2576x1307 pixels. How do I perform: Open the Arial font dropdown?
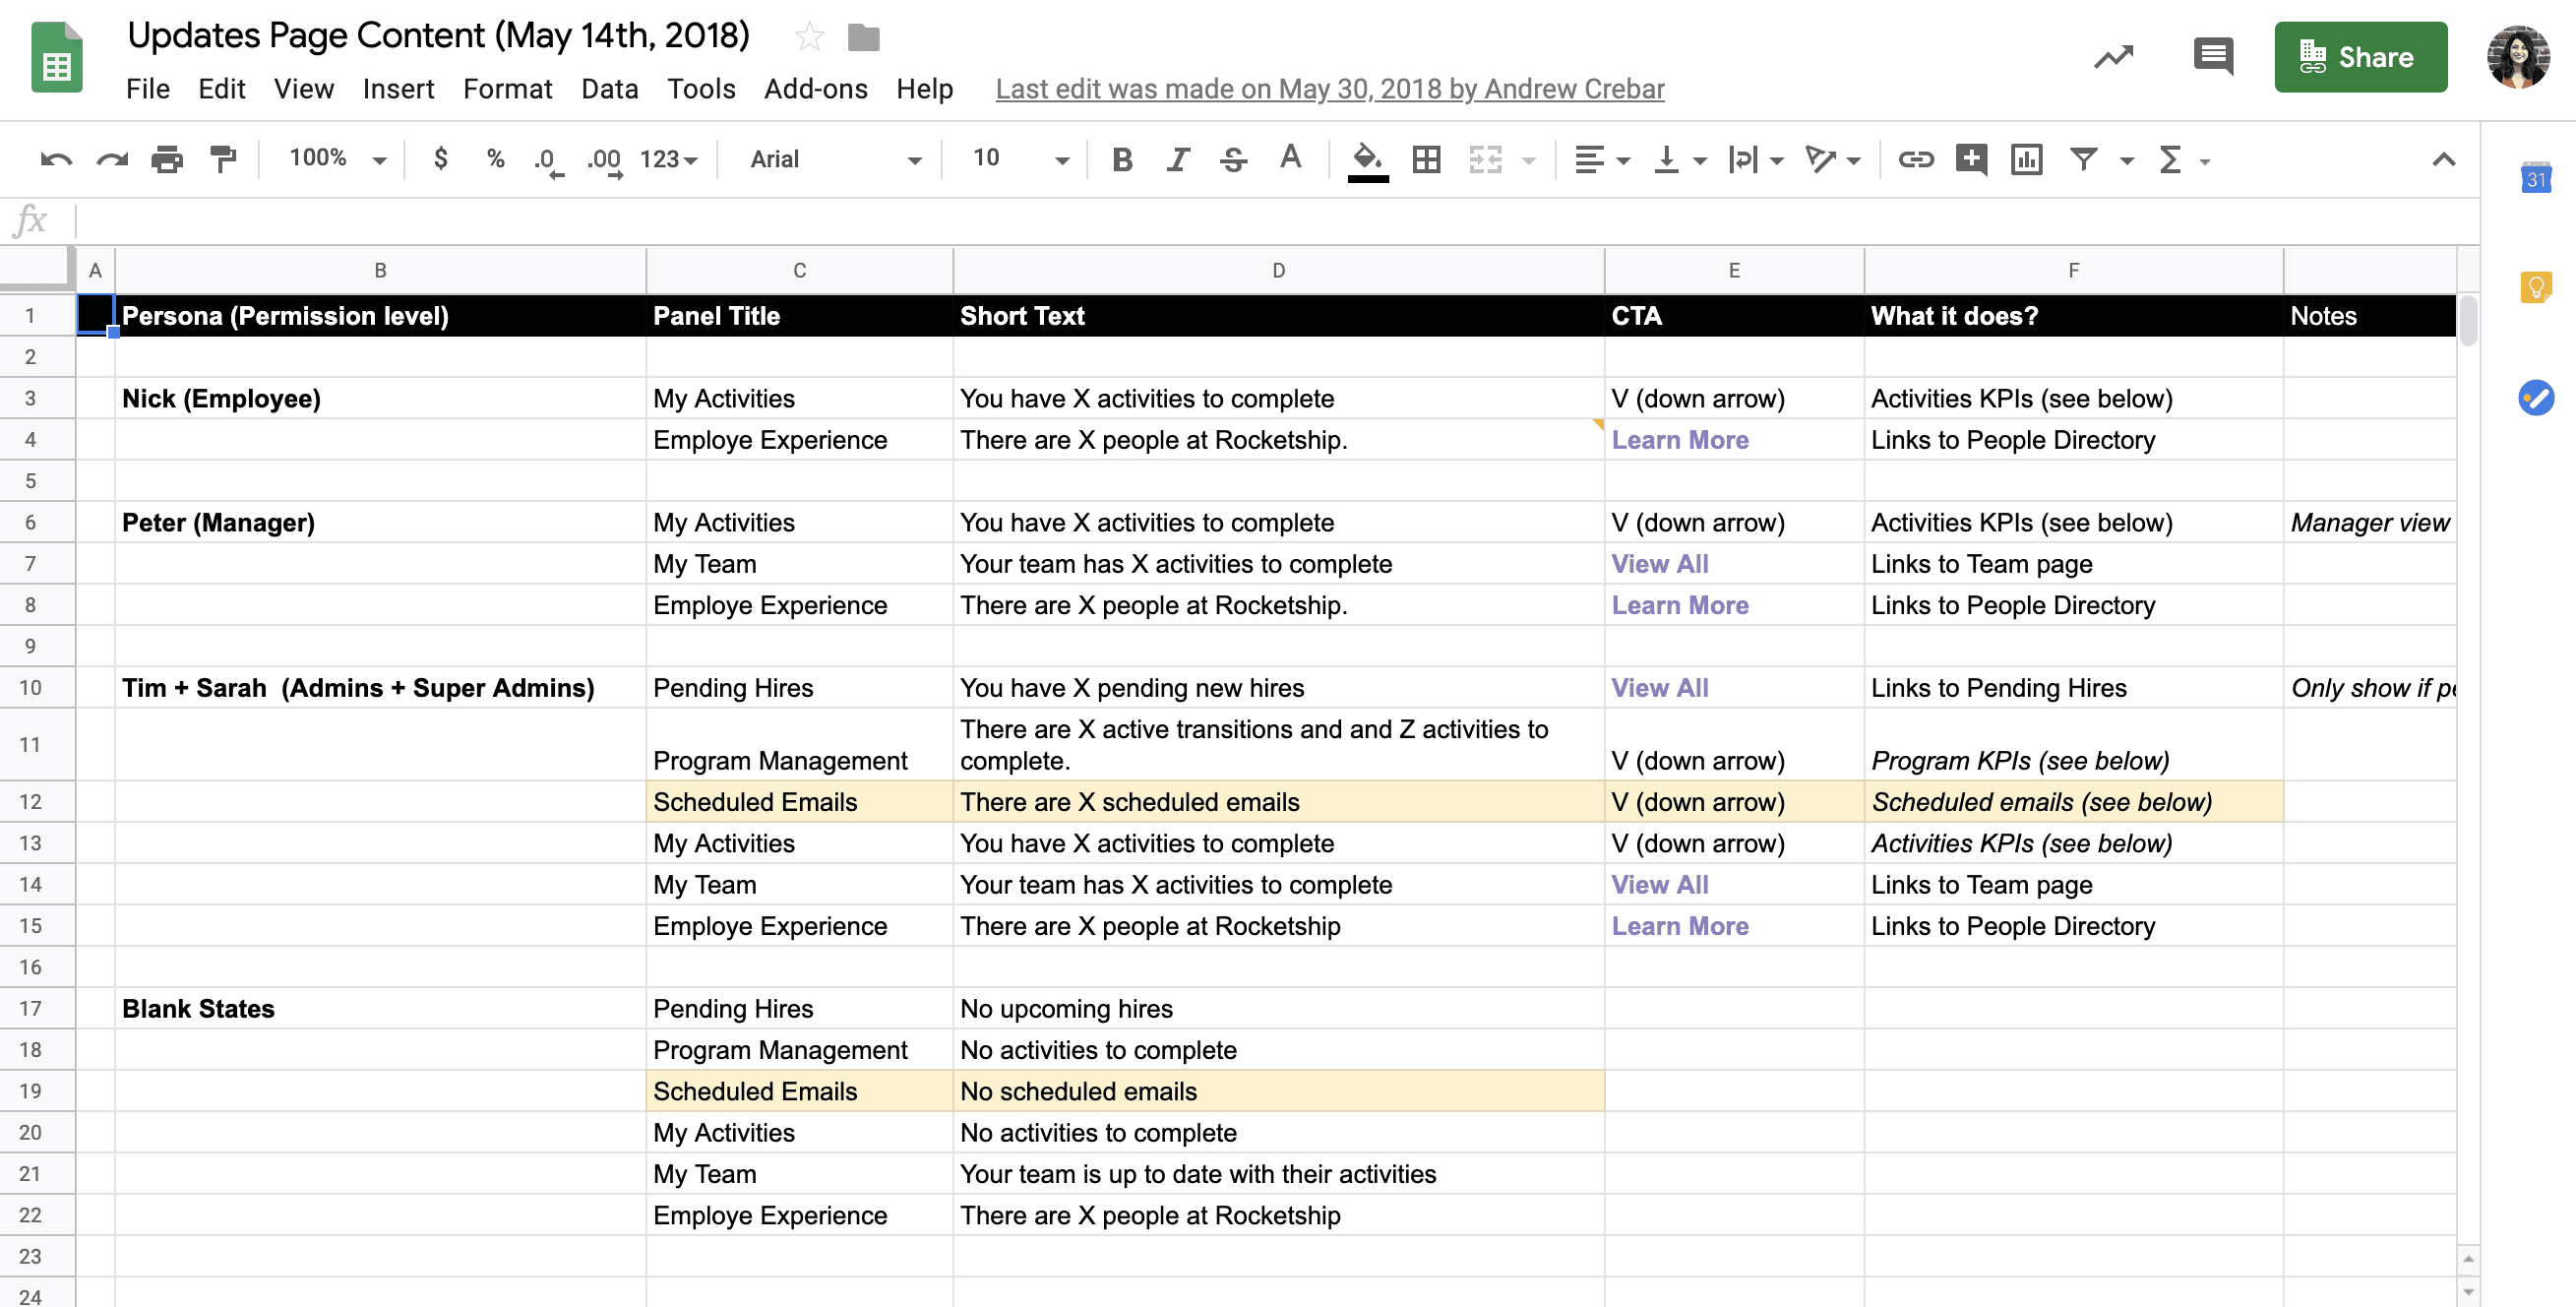coord(835,159)
